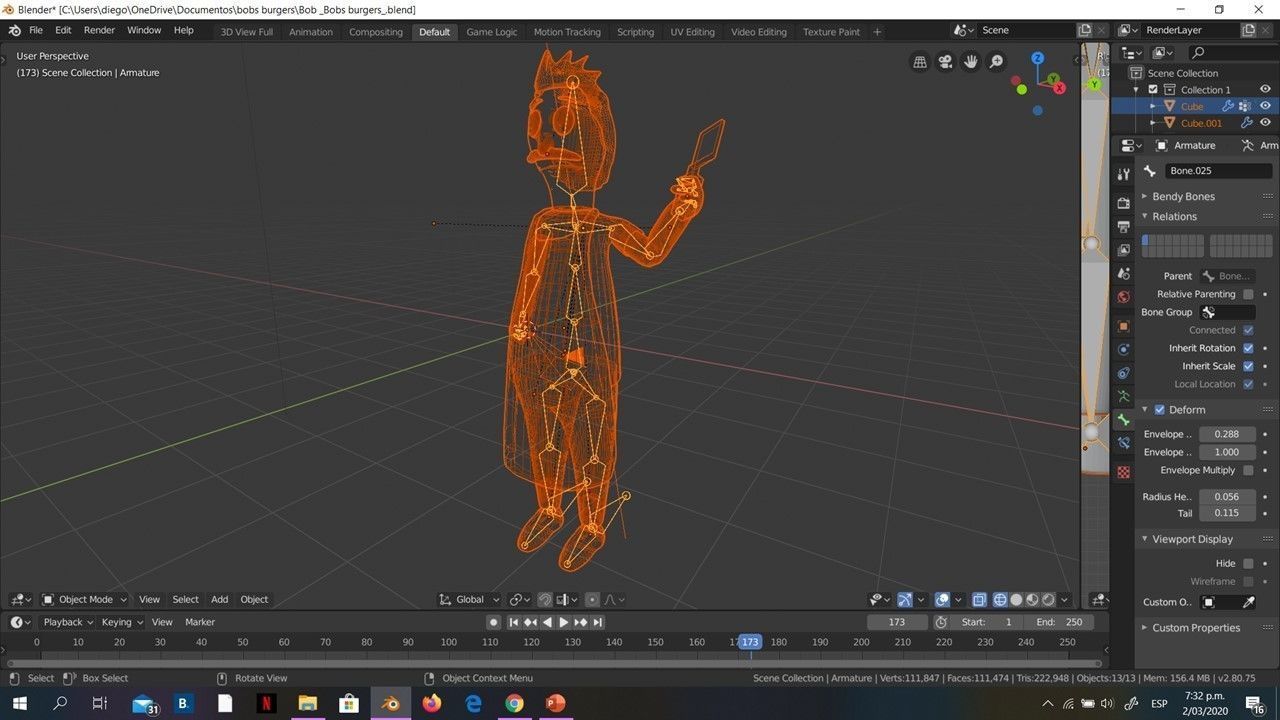This screenshot has height=720, width=1280.
Task: Open the Physics properties tab icon
Action: click(1124, 349)
